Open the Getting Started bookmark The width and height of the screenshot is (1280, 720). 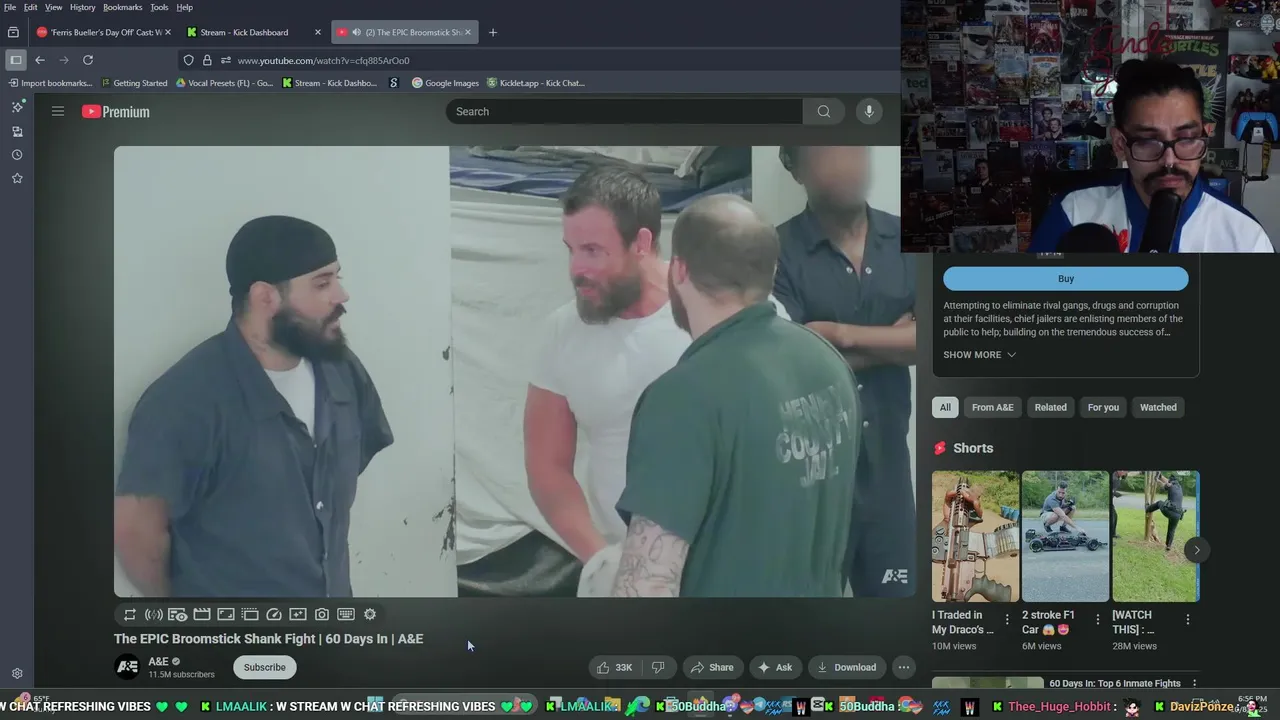[134, 83]
